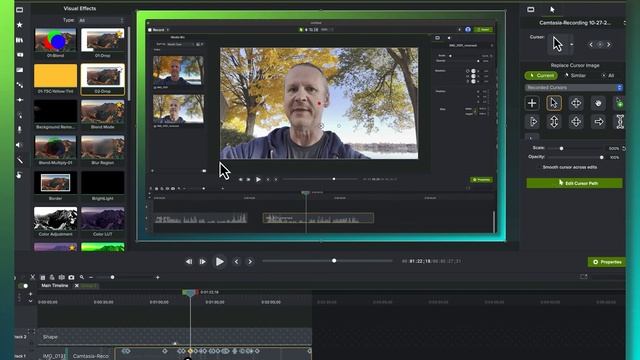Select the grabbing hand cursor image
This screenshot has width=640, height=360.
pos(598,103)
